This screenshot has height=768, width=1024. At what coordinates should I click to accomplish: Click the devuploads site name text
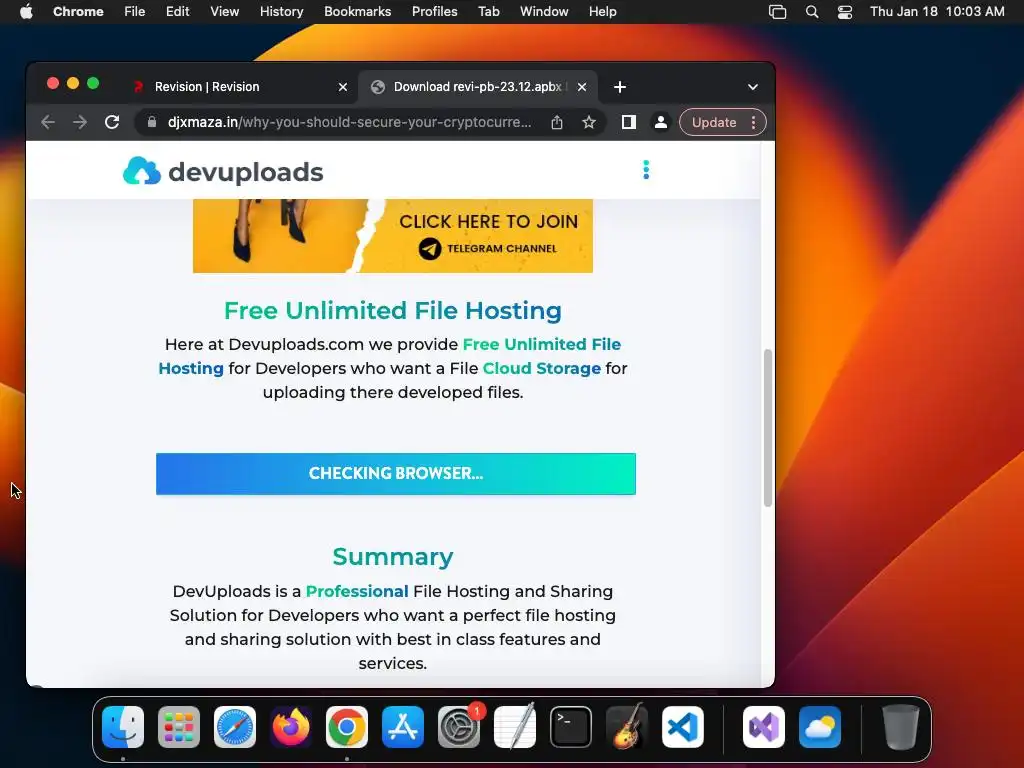[246, 172]
